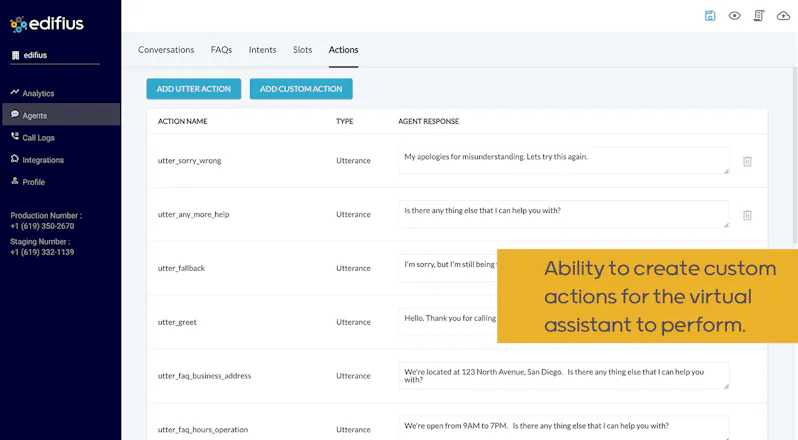Switch to the FAQs tab

pyautogui.click(x=221, y=50)
